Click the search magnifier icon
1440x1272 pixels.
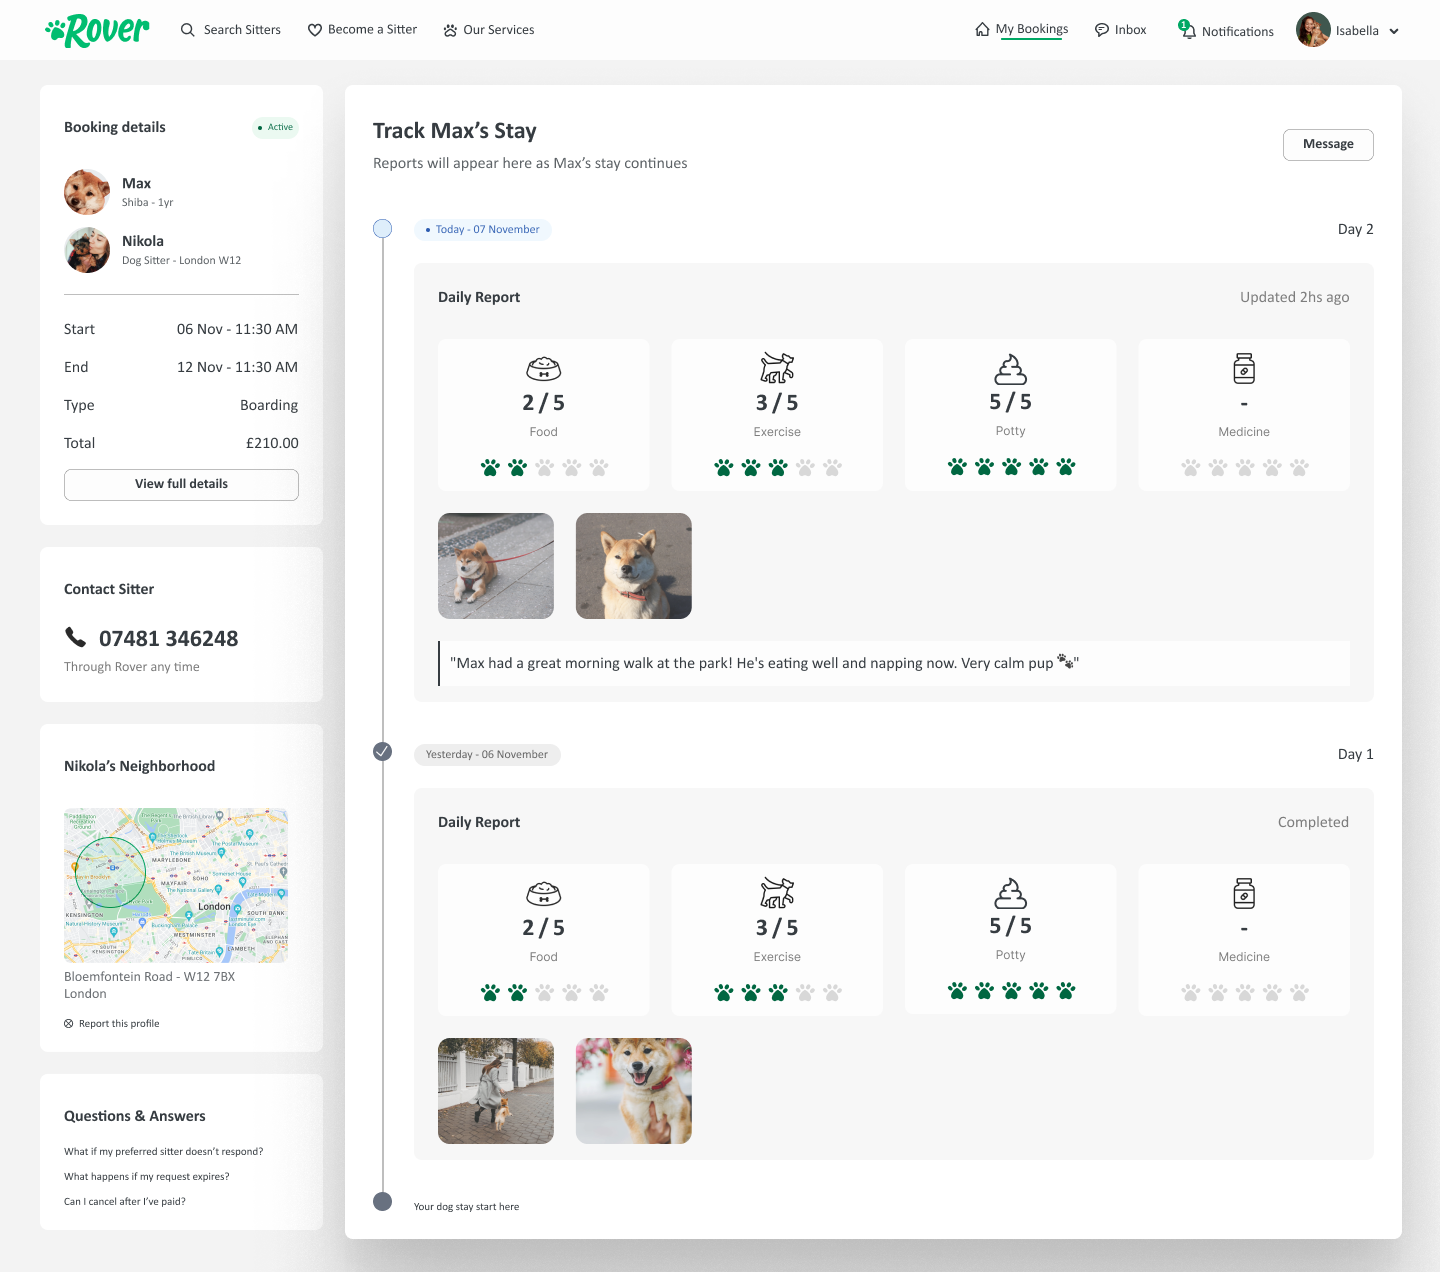[x=187, y=30]
